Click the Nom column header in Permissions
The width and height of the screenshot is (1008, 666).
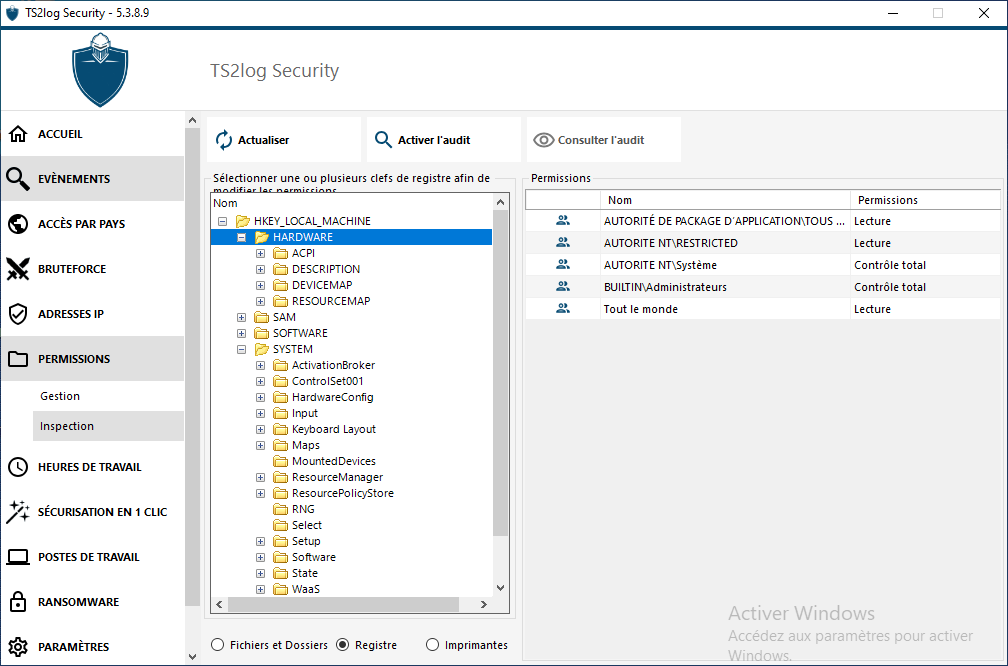725,200
